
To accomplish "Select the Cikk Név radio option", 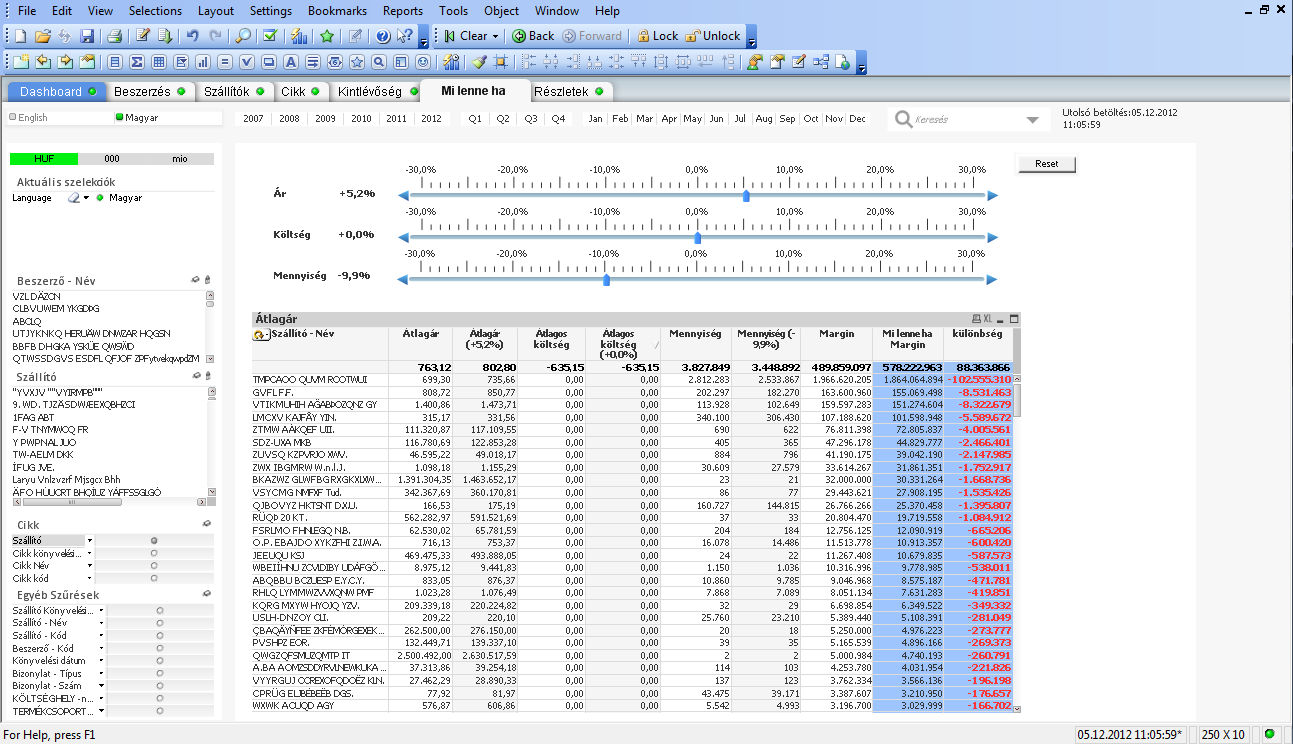I will 153,565.
